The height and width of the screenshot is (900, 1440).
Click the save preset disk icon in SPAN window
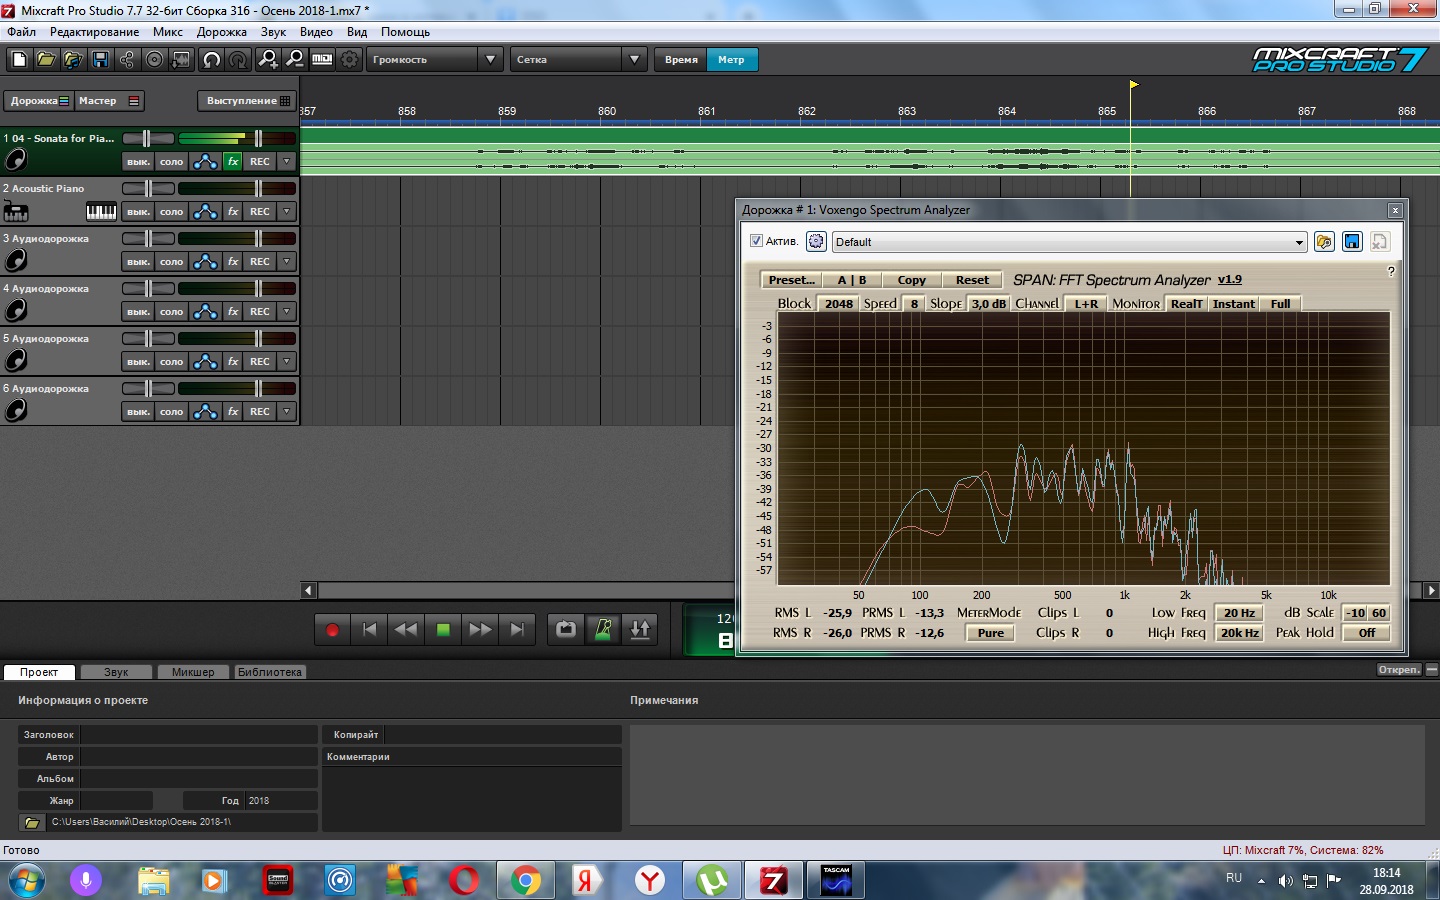coord(1352,242)
